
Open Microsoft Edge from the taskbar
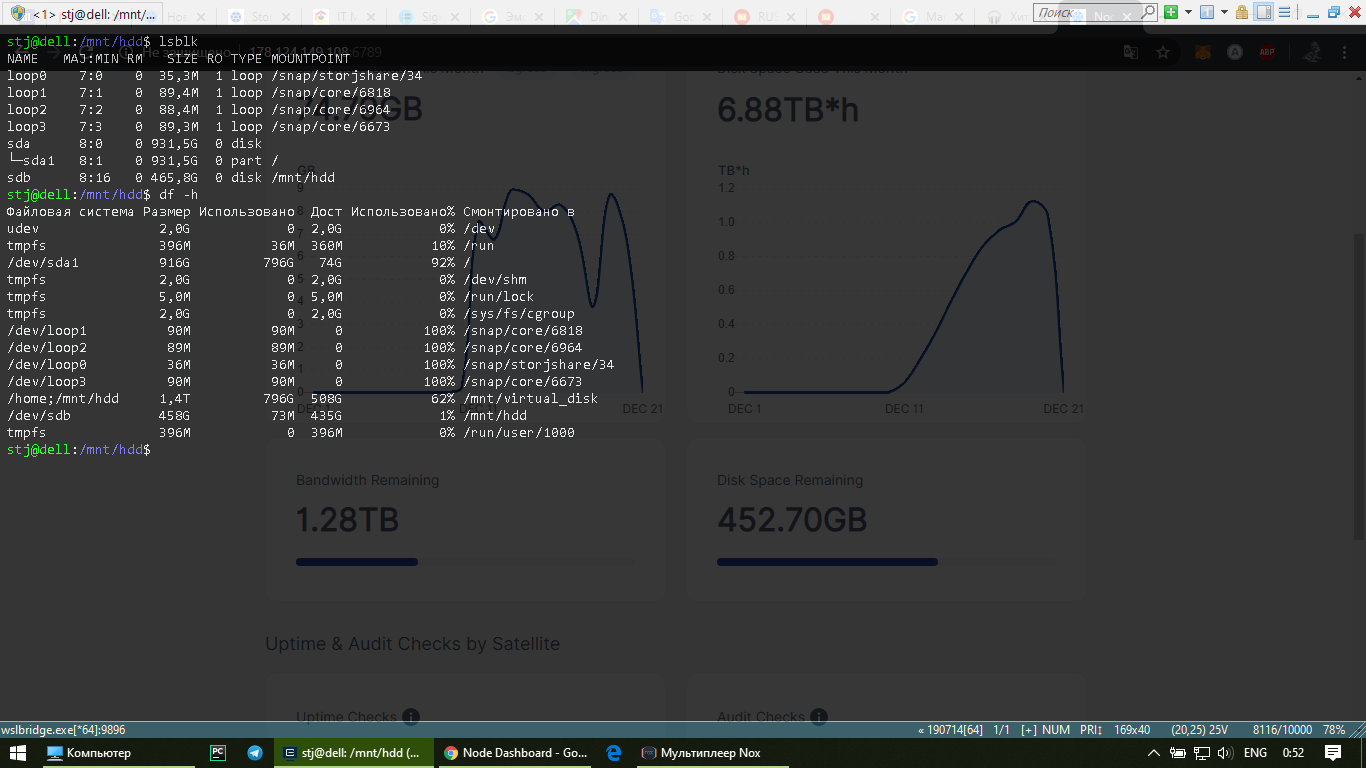point(614,753)
